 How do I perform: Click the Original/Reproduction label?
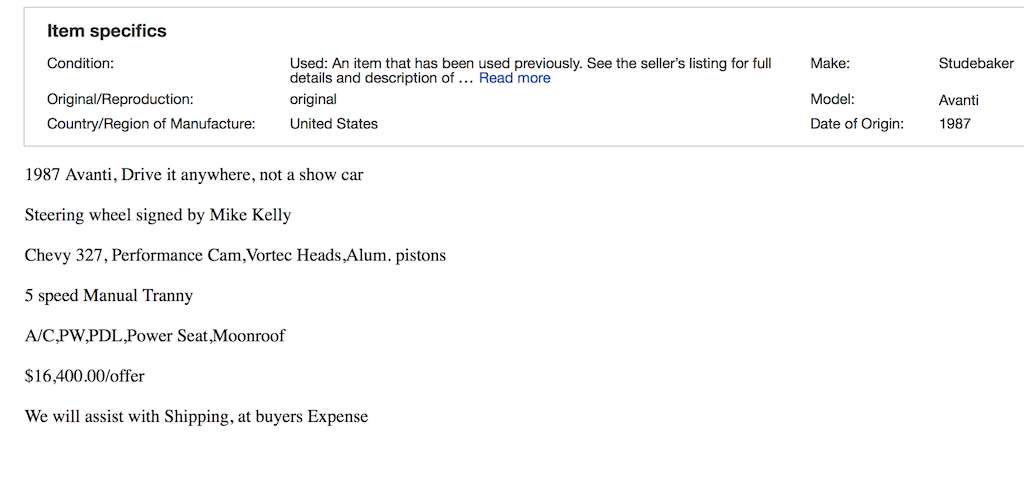120,100
